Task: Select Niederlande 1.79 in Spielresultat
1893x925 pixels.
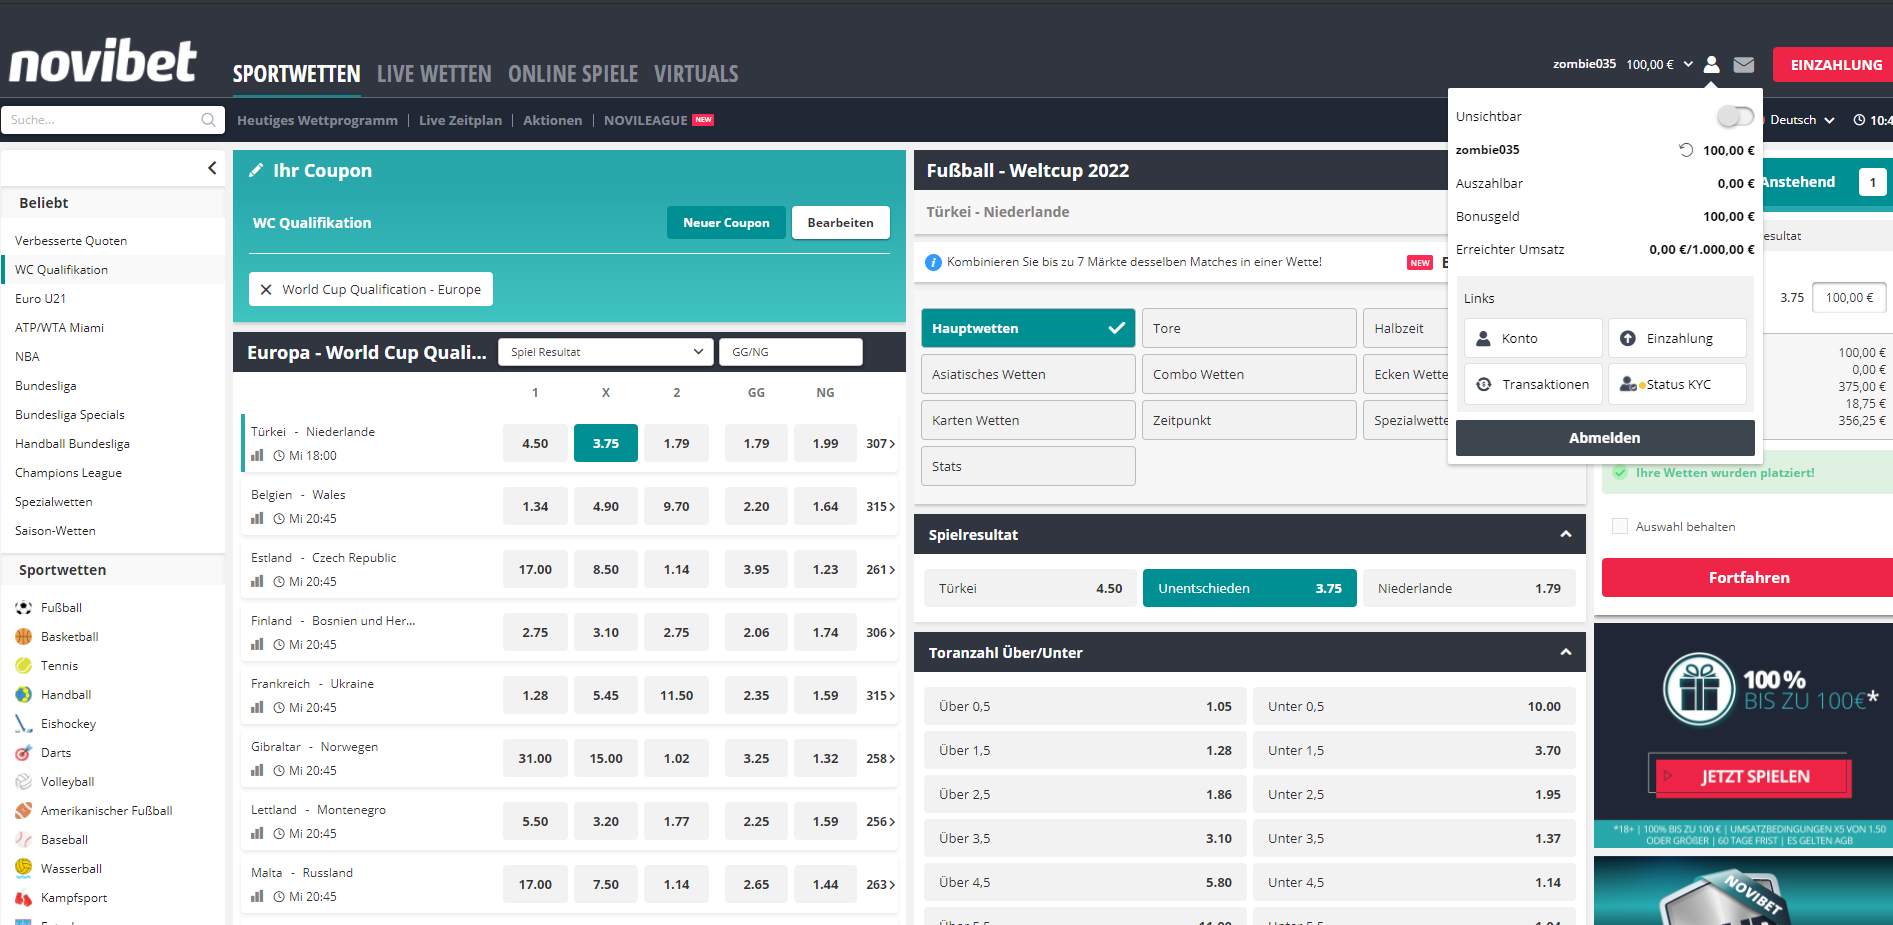Action: click(x=1469, y=588)
